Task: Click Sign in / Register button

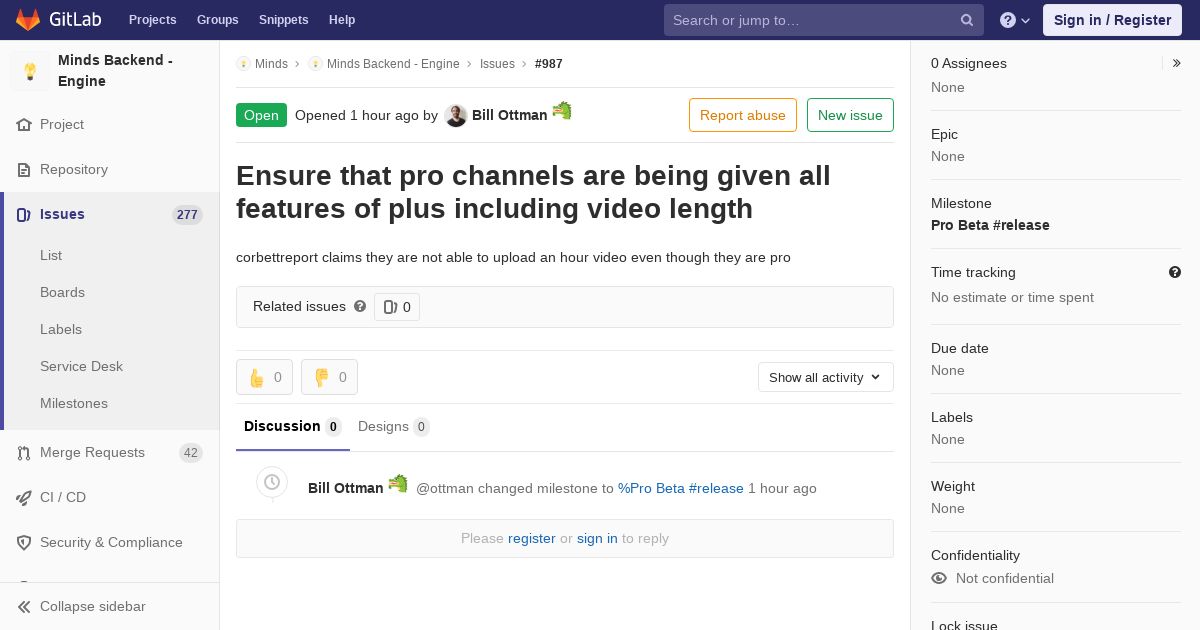Action: pyautogui.click(x=1112, y=20)
